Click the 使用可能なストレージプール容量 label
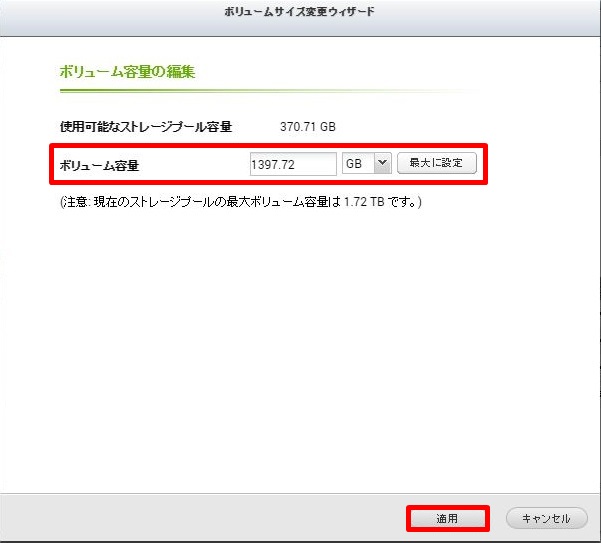601x543 pixels. 146,126
